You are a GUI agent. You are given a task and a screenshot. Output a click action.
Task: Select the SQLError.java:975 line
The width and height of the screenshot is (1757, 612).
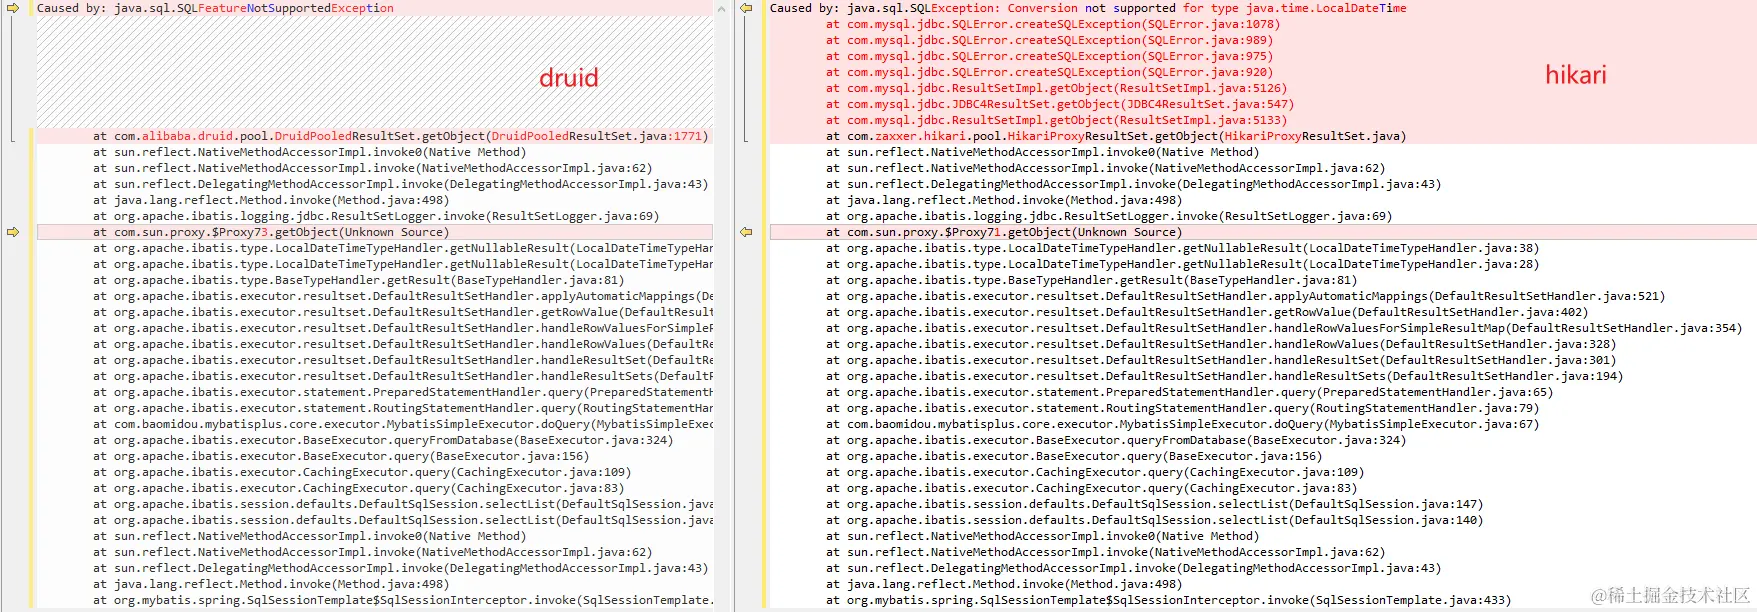[x=1049, y=56]
